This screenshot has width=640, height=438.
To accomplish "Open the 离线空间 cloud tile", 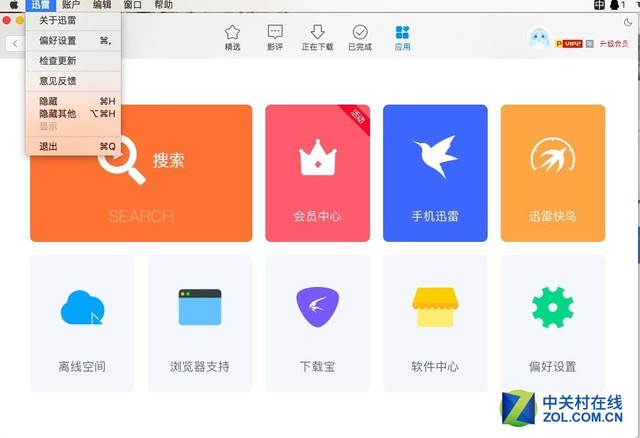I will click(x=82, y=323).
